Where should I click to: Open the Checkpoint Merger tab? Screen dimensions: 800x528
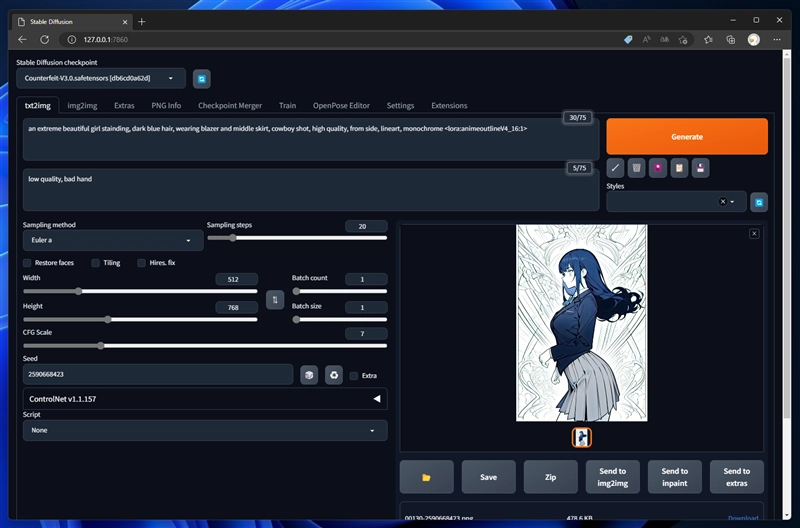[230, 106]
